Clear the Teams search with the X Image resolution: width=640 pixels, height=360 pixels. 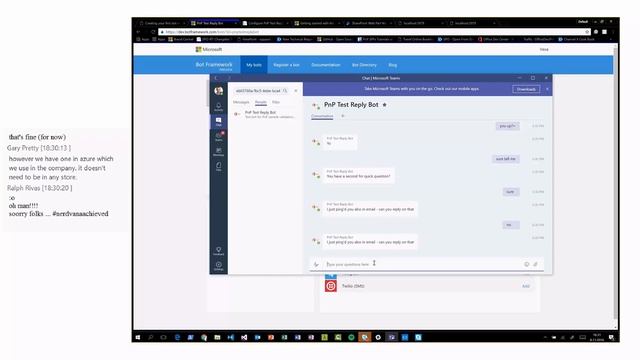[x=296, y=91]
